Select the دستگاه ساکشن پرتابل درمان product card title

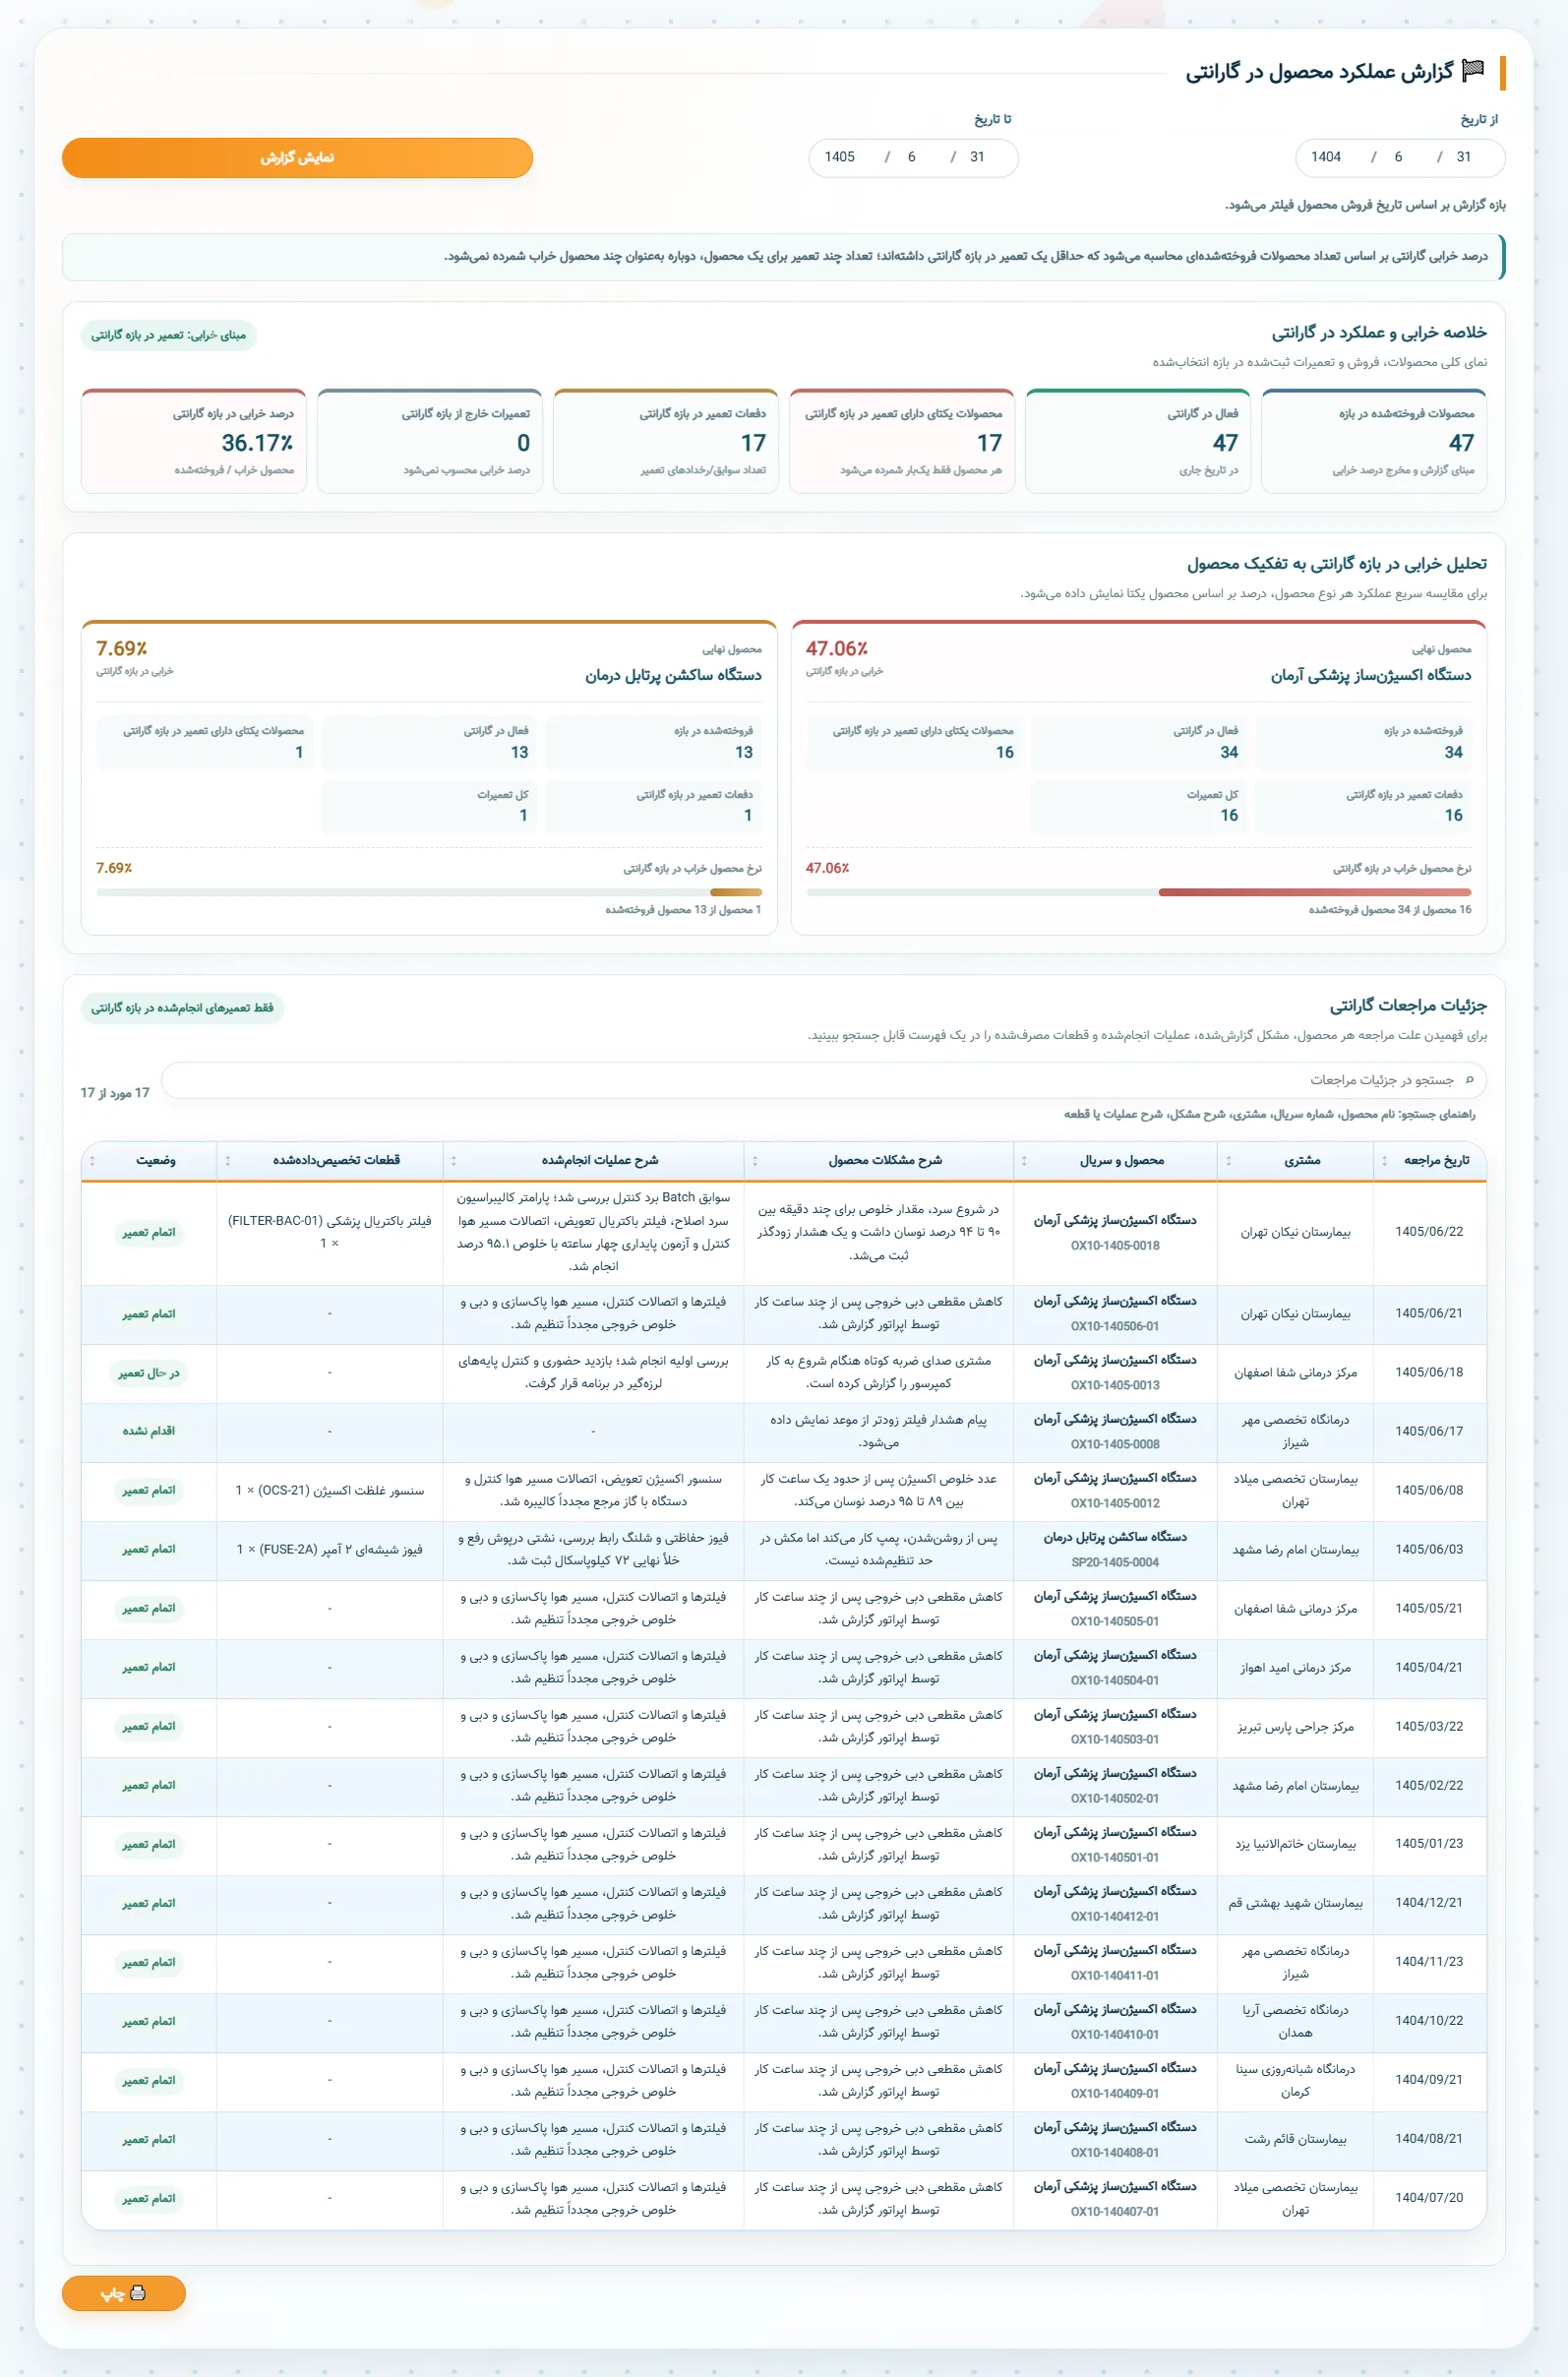(x=673, y=676)
